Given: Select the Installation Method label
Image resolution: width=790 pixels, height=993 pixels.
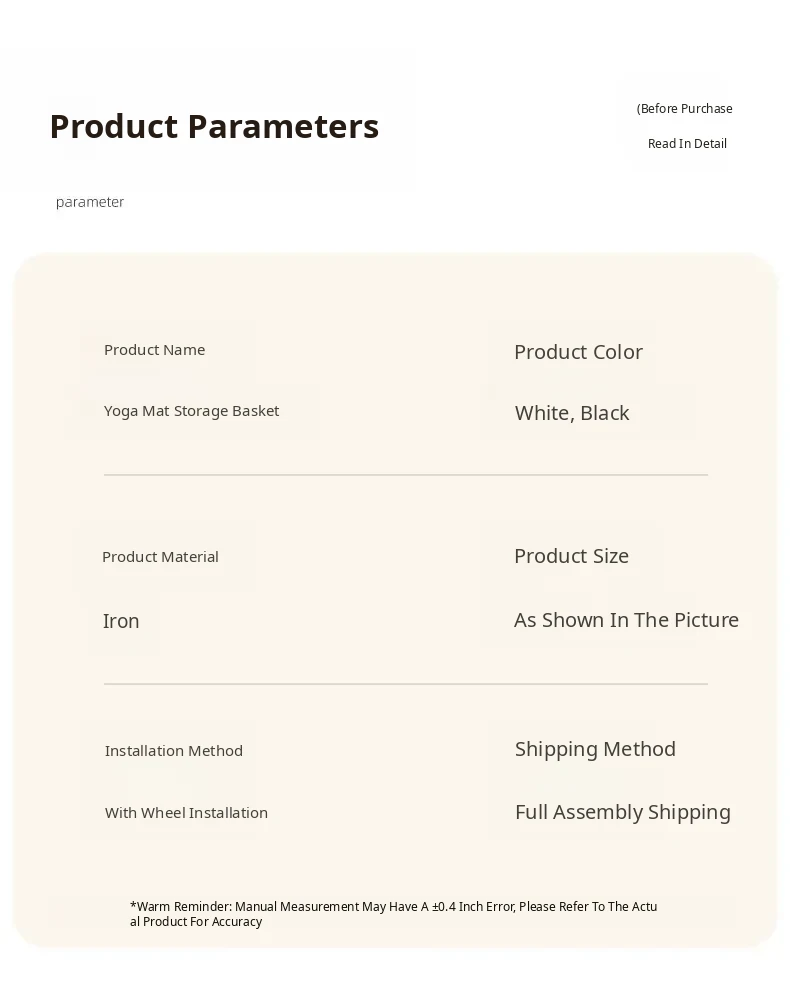Looking at the screenshot, I should coord(174,751).
